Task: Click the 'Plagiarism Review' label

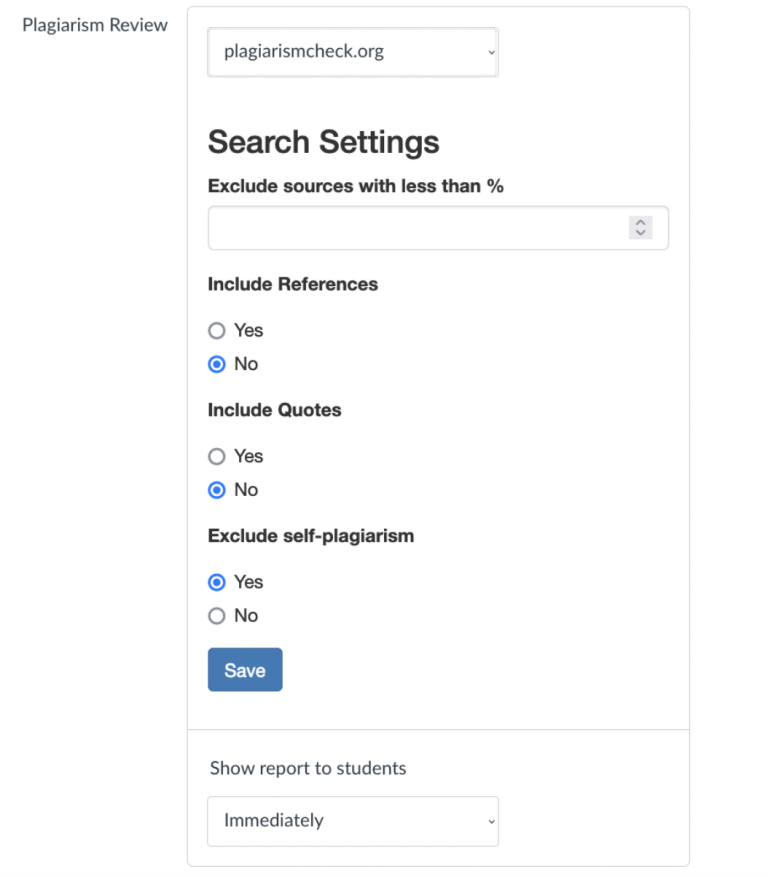Action: (x=94, y=25)
